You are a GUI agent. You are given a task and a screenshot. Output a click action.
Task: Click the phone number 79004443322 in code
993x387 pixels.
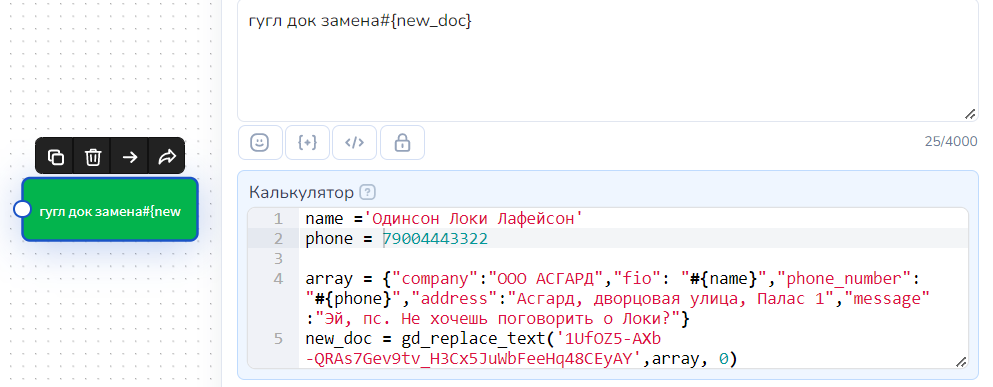click(x=436, y=239)
